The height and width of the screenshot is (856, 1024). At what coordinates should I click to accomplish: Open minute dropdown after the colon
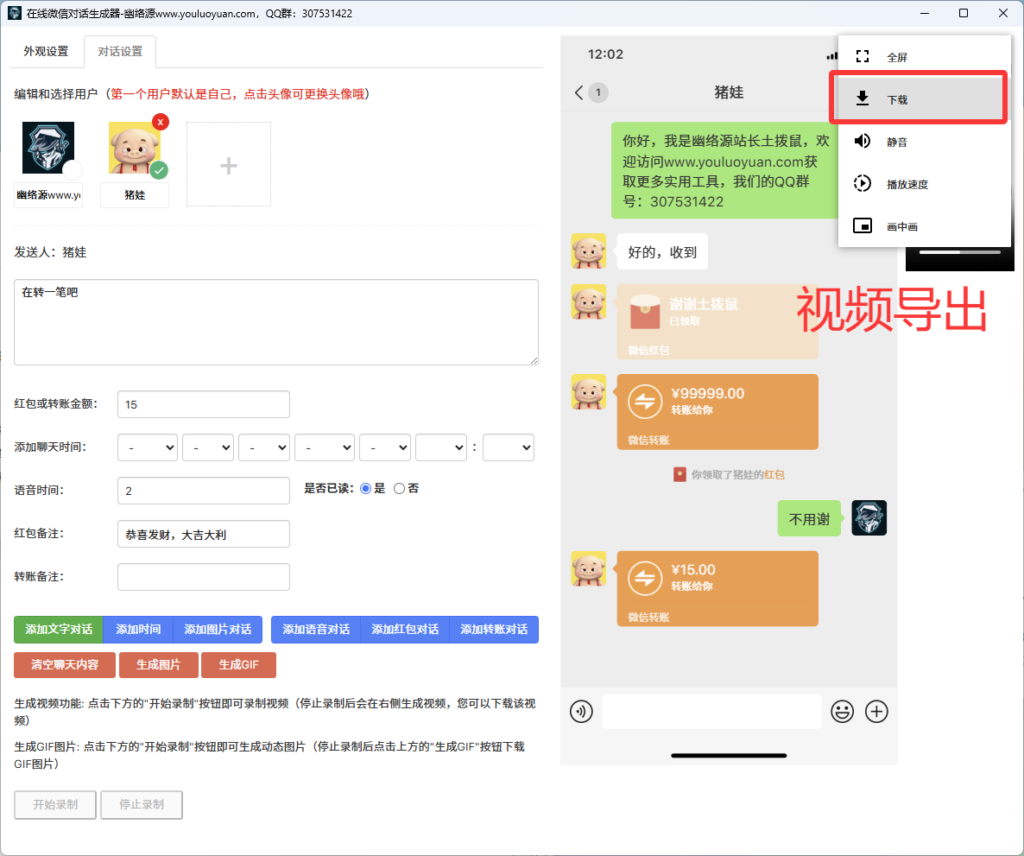coord(508,447)
